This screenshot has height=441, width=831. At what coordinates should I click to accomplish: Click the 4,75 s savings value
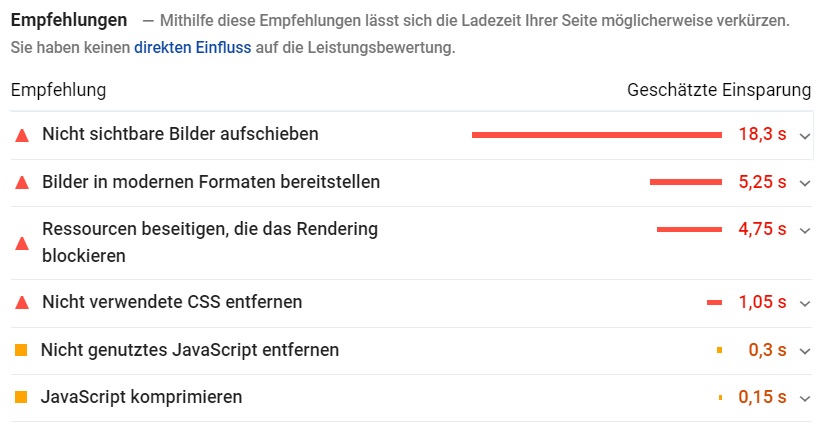coord(762,229)
